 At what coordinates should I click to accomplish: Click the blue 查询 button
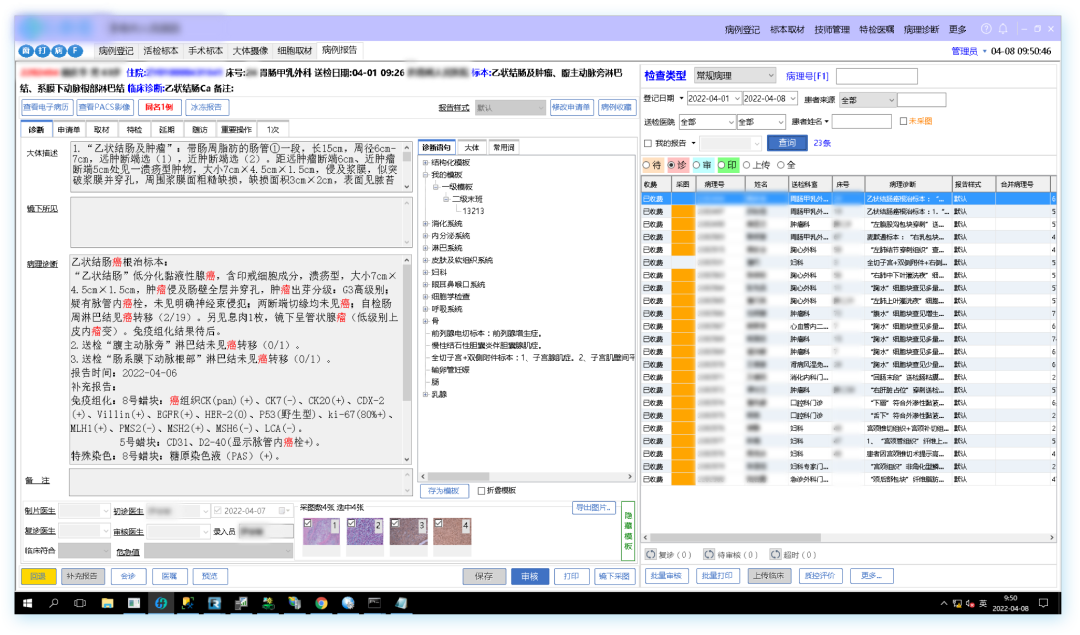pos(787,143)
